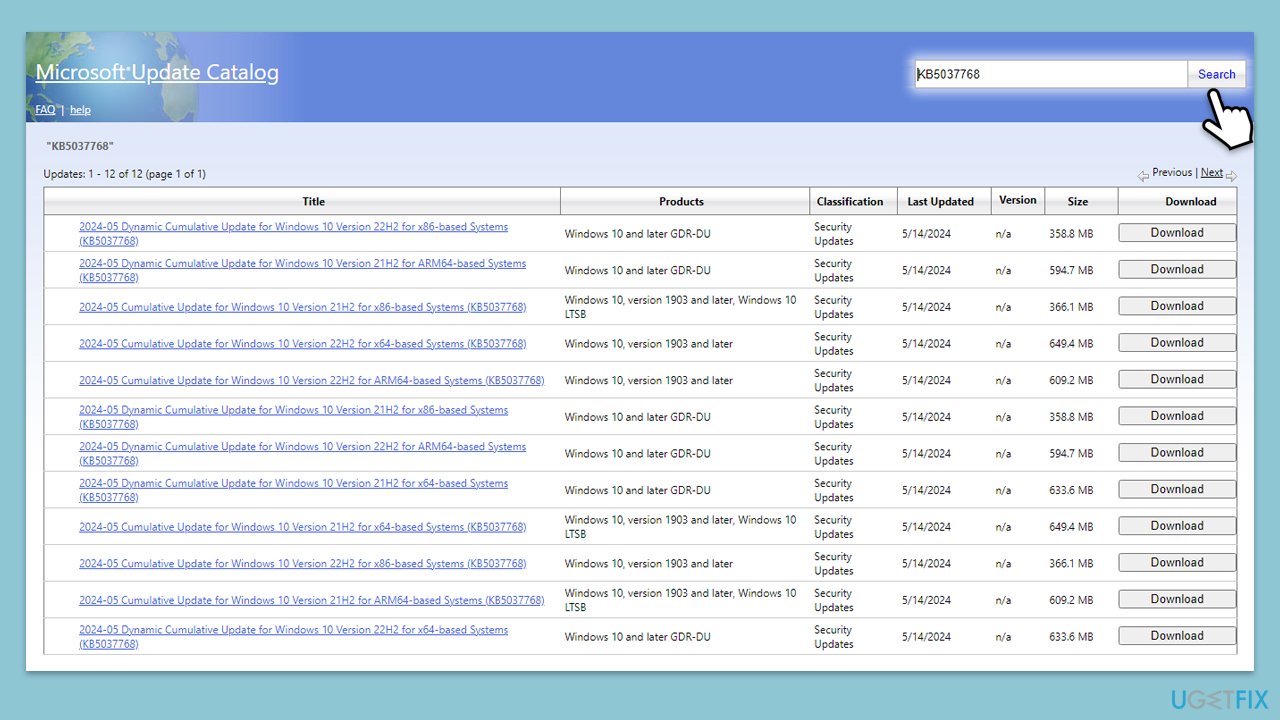This screenshot has height=720, width=1280.
Task: Click size 366.1 MB in Cumulative 21H2 x86 row
Action: tap(1071, 307)
